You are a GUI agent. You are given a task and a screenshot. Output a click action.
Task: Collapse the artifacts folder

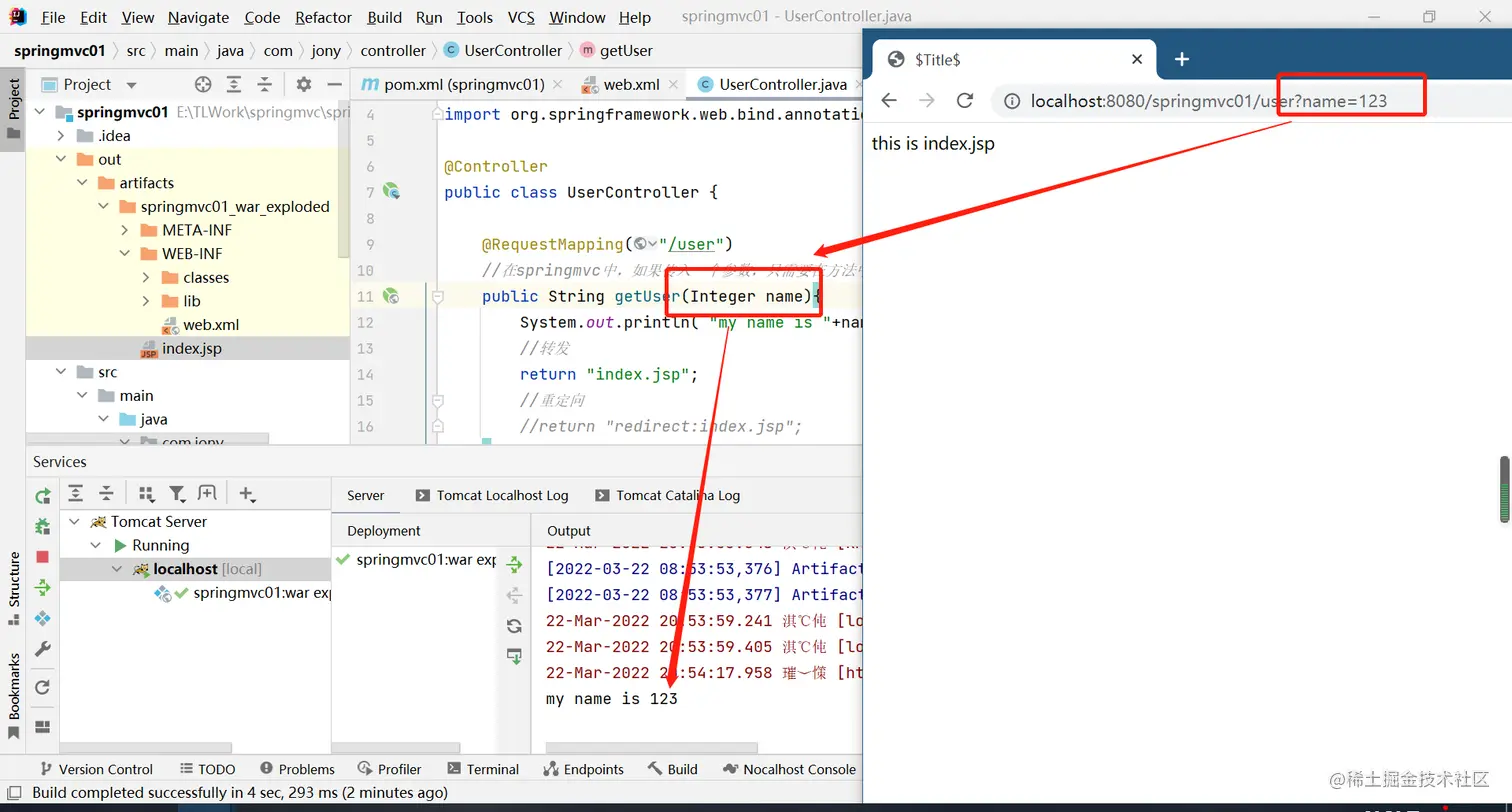[82, 183]
